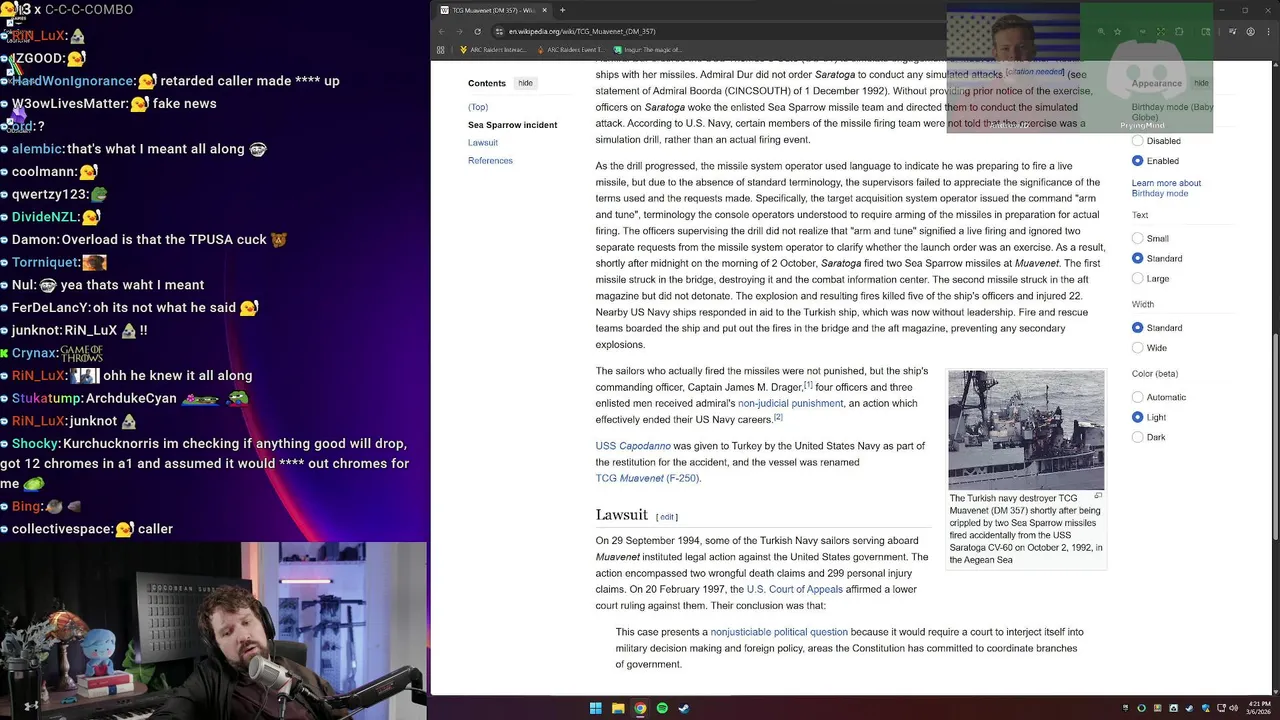Reload the Wikipedia page

477,31
